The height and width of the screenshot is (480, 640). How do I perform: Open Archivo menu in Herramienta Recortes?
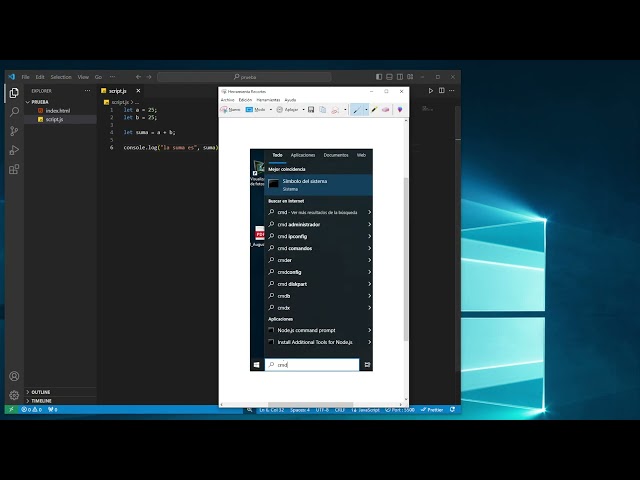pyautogui.click(x=227, y=100)
